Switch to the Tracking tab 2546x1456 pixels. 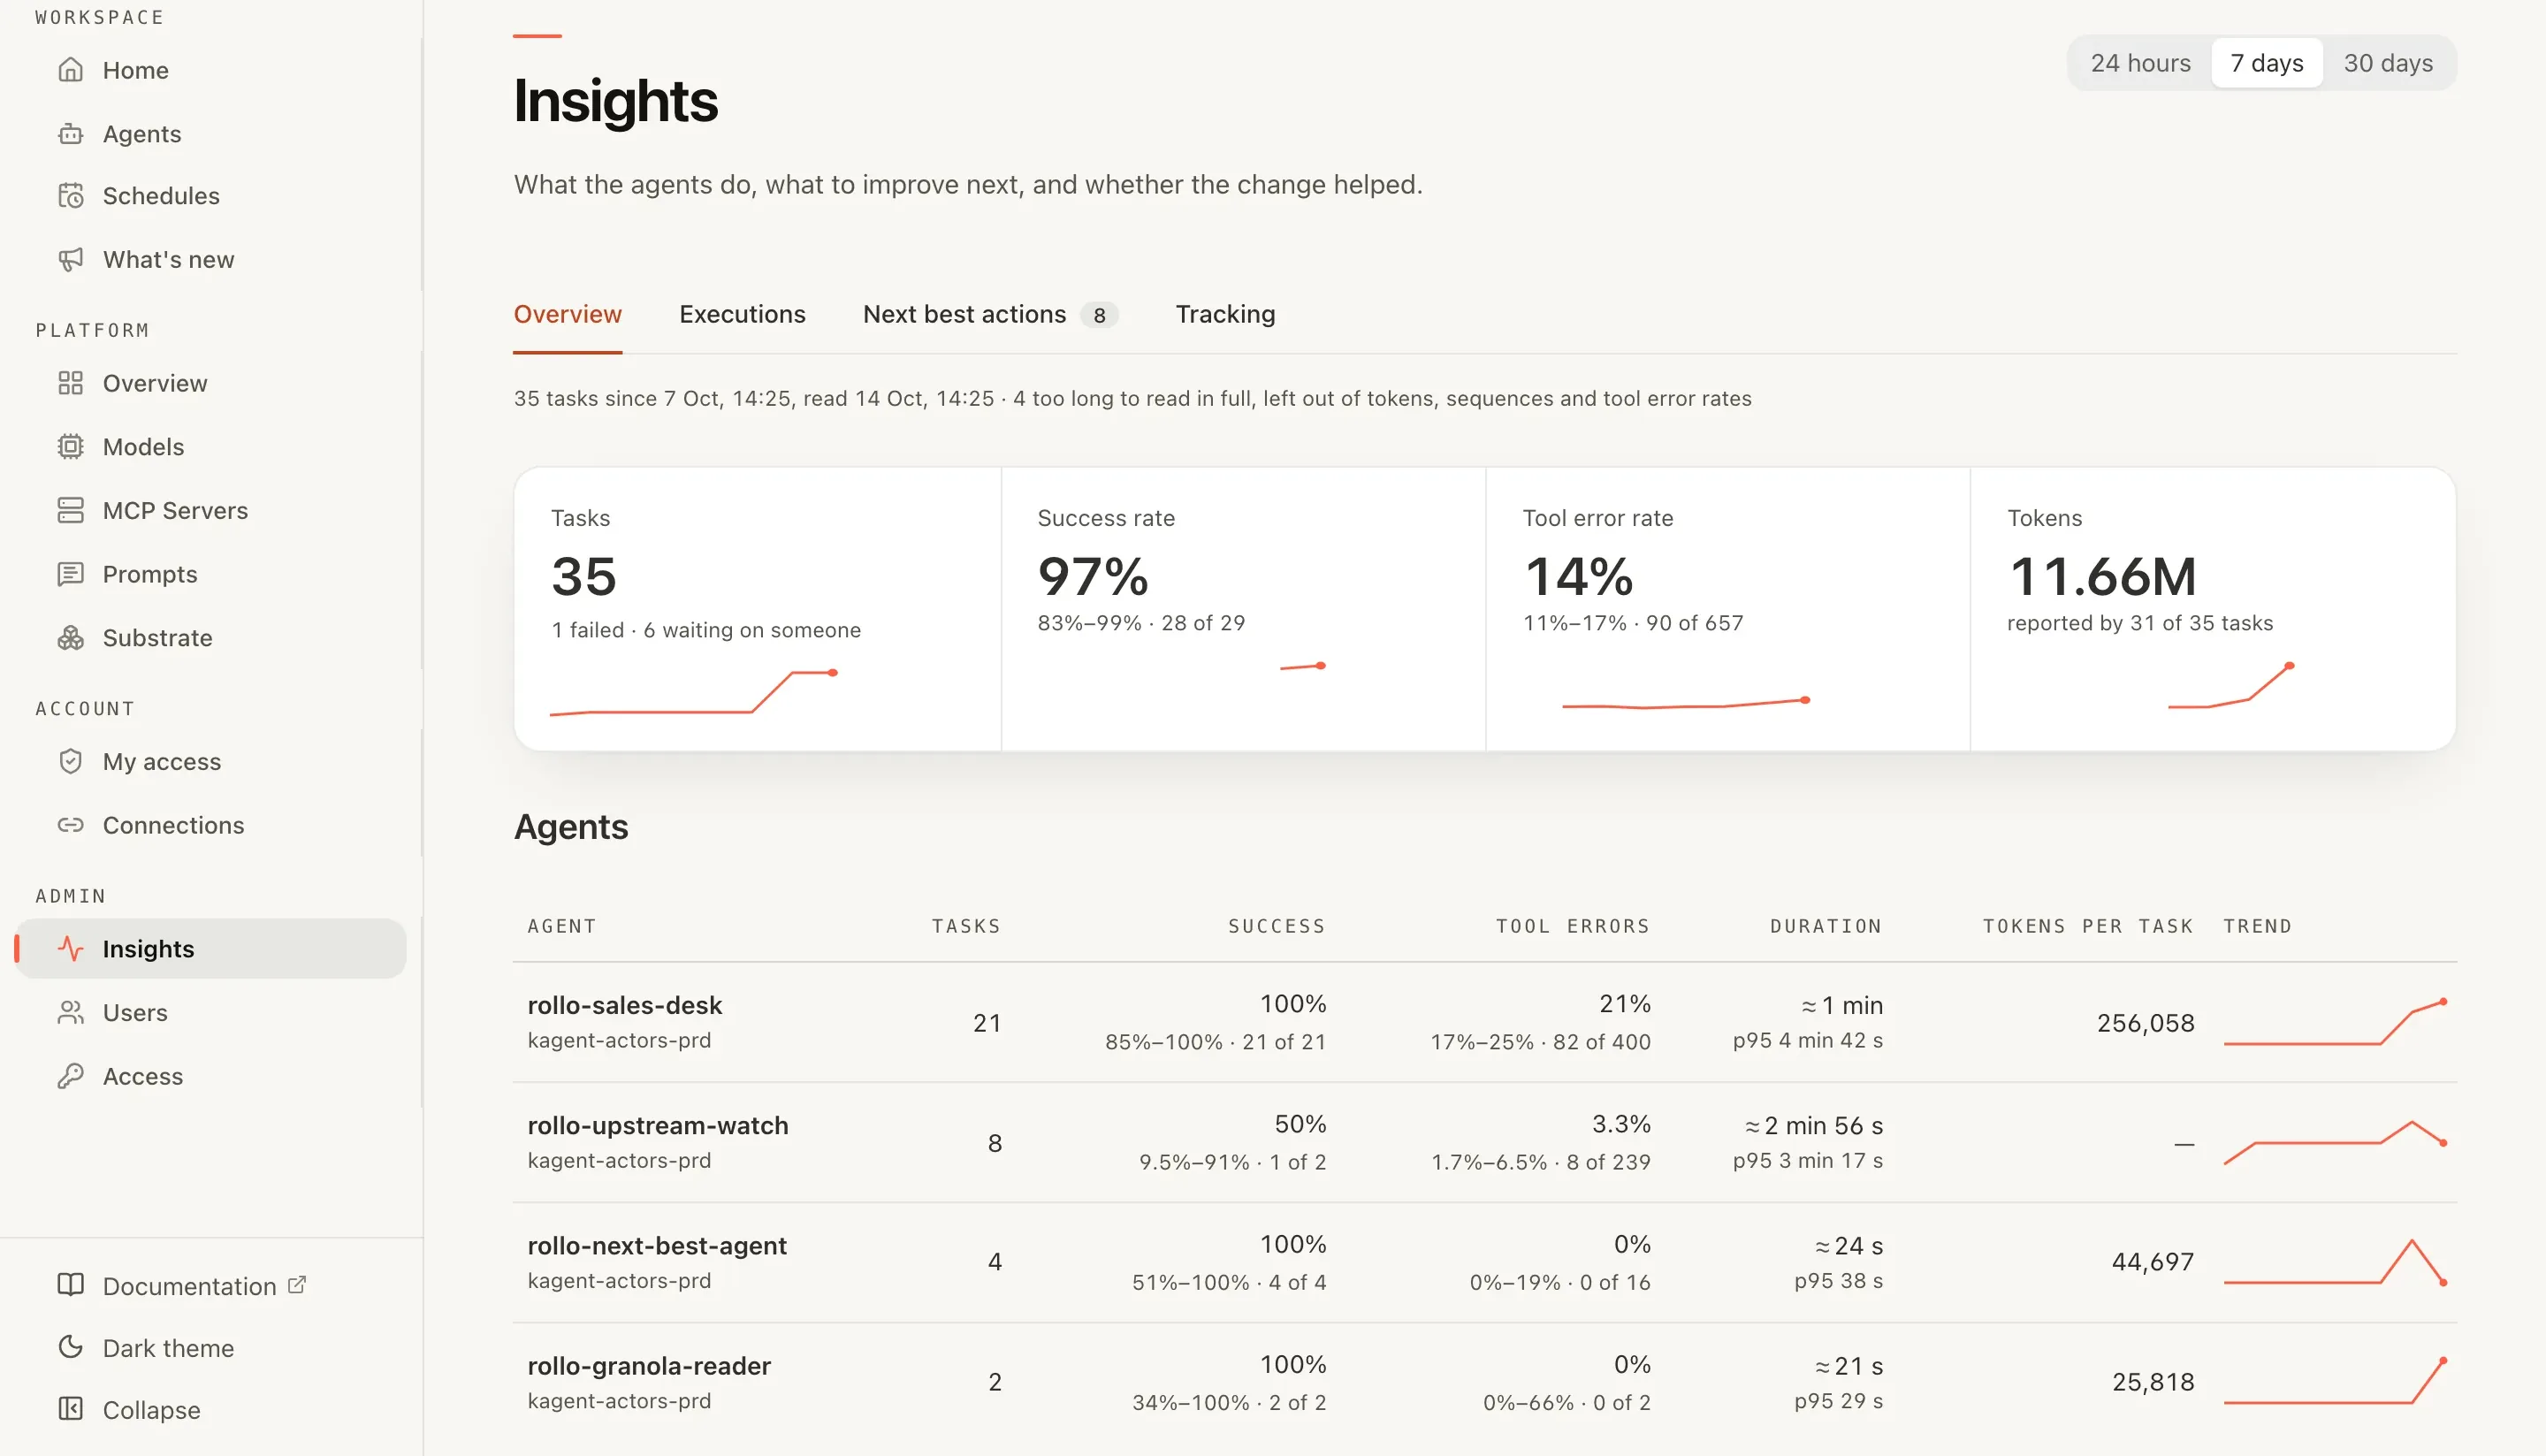pos(1225,314)
